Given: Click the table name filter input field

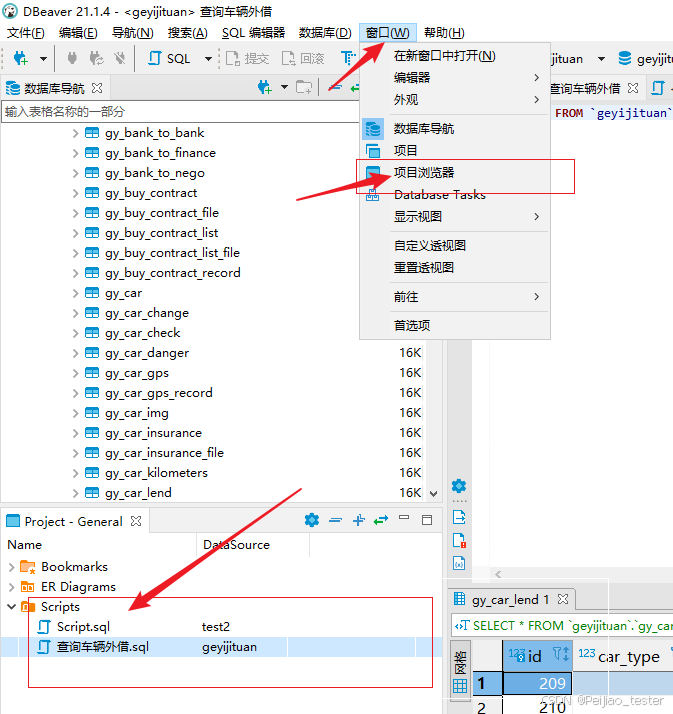Looking at the screenshot, I should click(181, 112).
